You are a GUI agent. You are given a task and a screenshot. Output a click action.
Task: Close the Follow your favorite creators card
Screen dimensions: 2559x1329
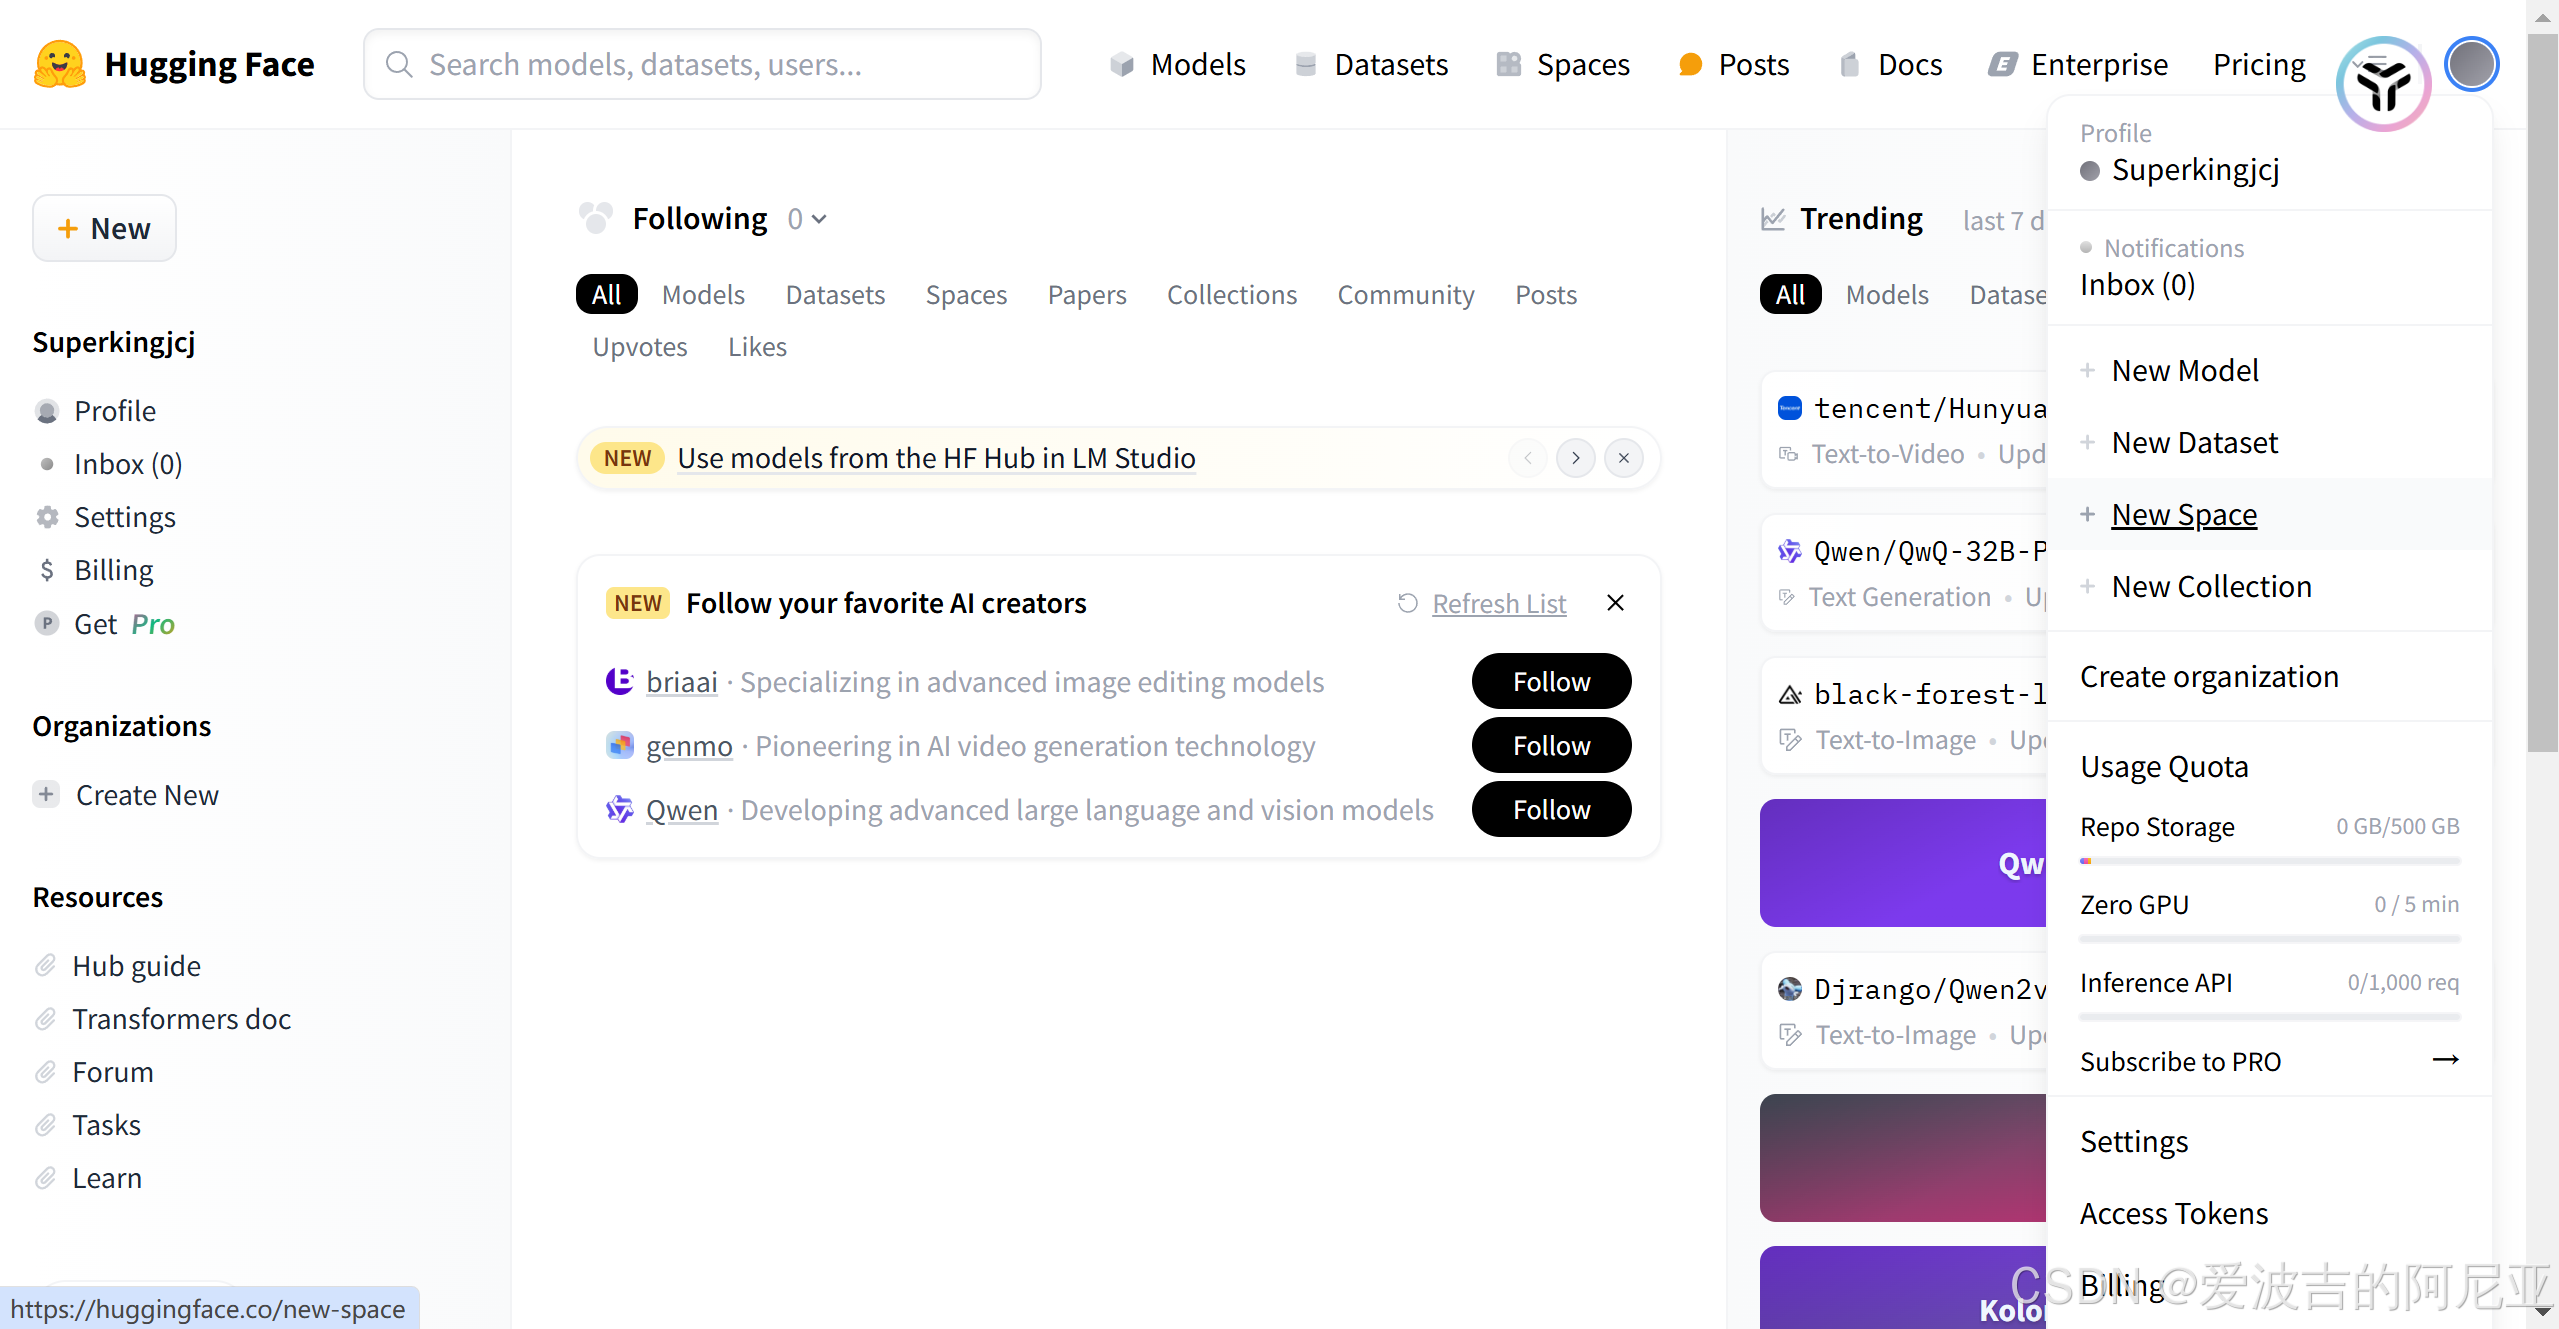1615,603
